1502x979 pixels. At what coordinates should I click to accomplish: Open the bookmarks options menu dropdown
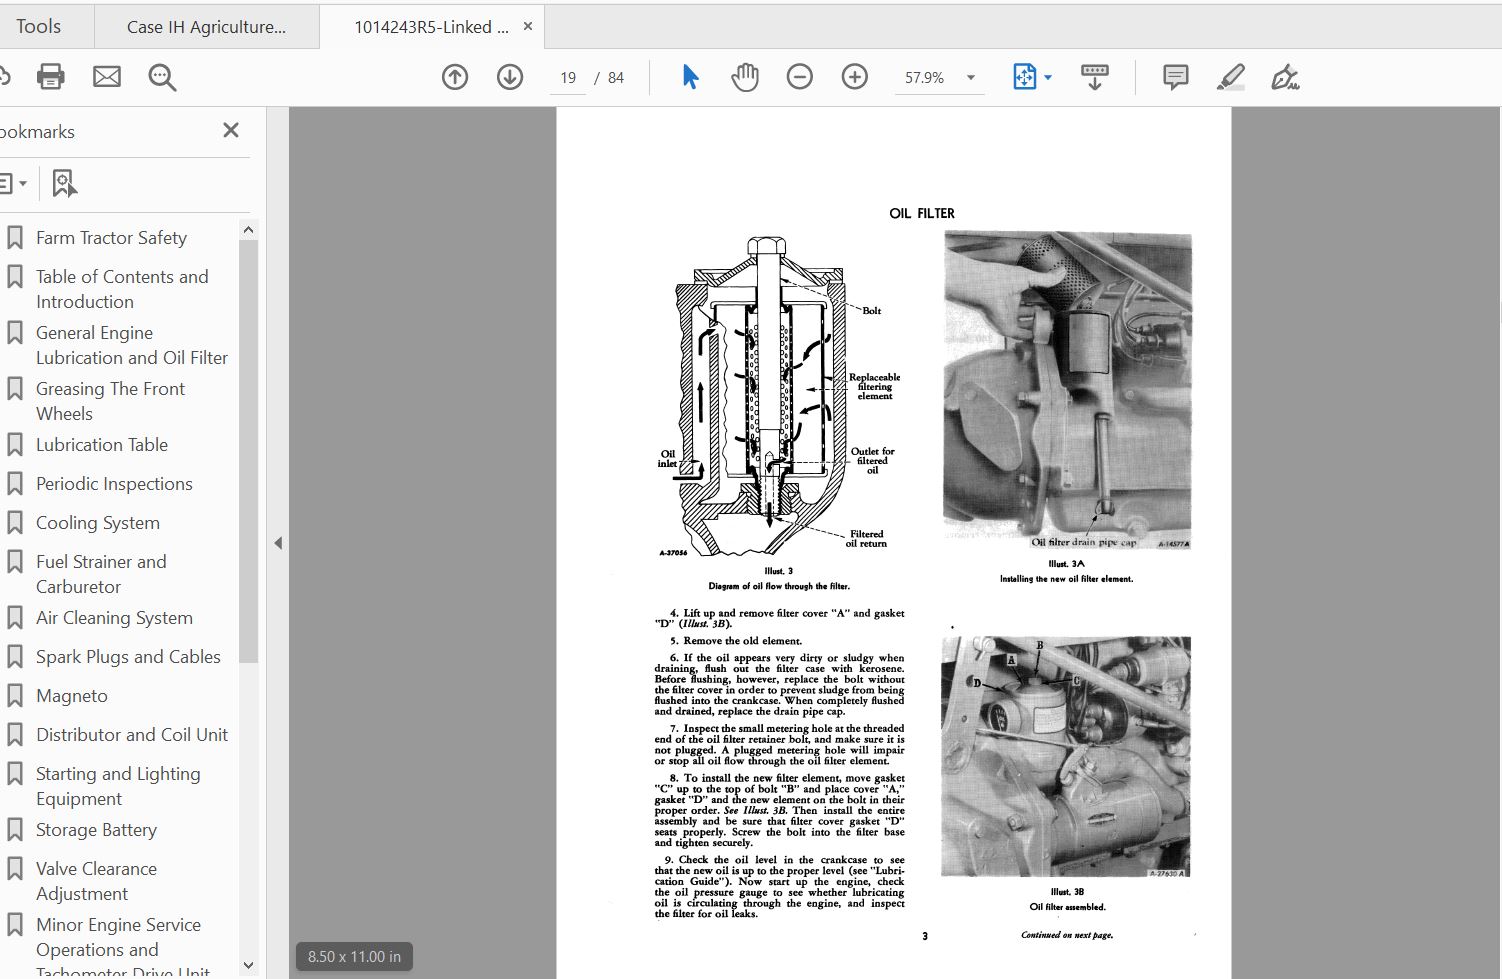(x=13, y=183)
